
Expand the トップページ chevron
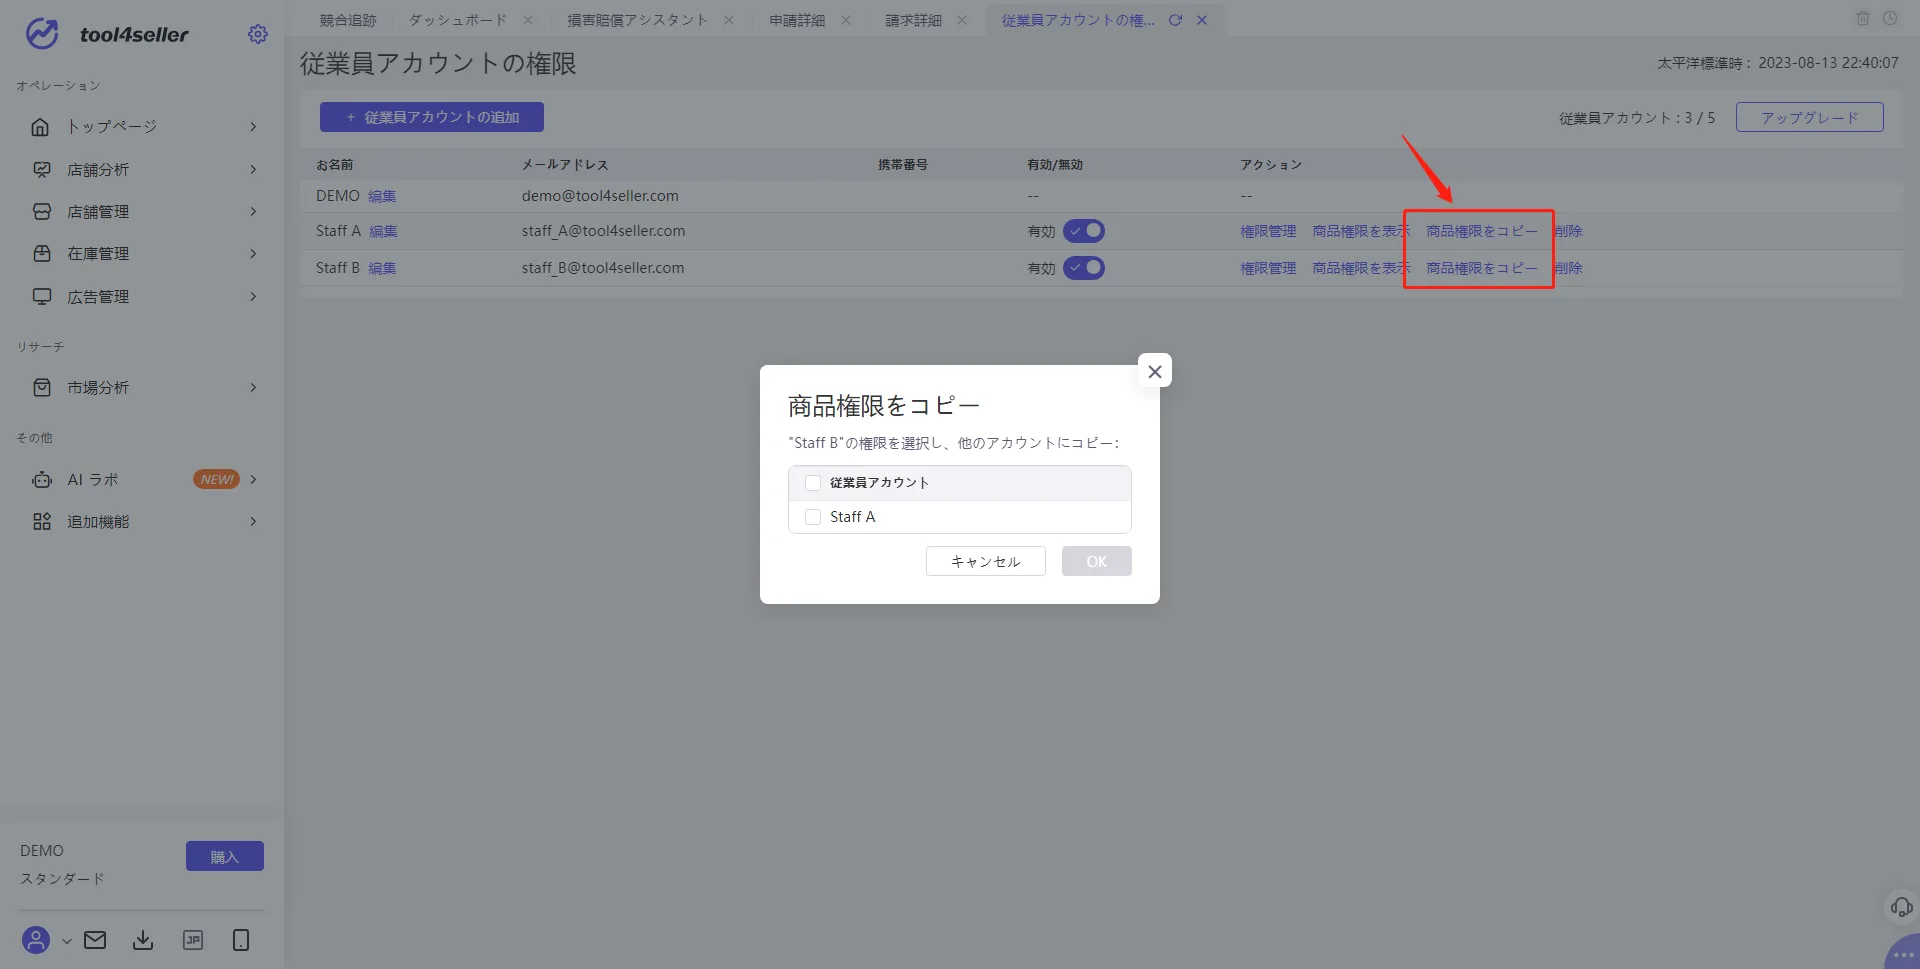point(253,127)
